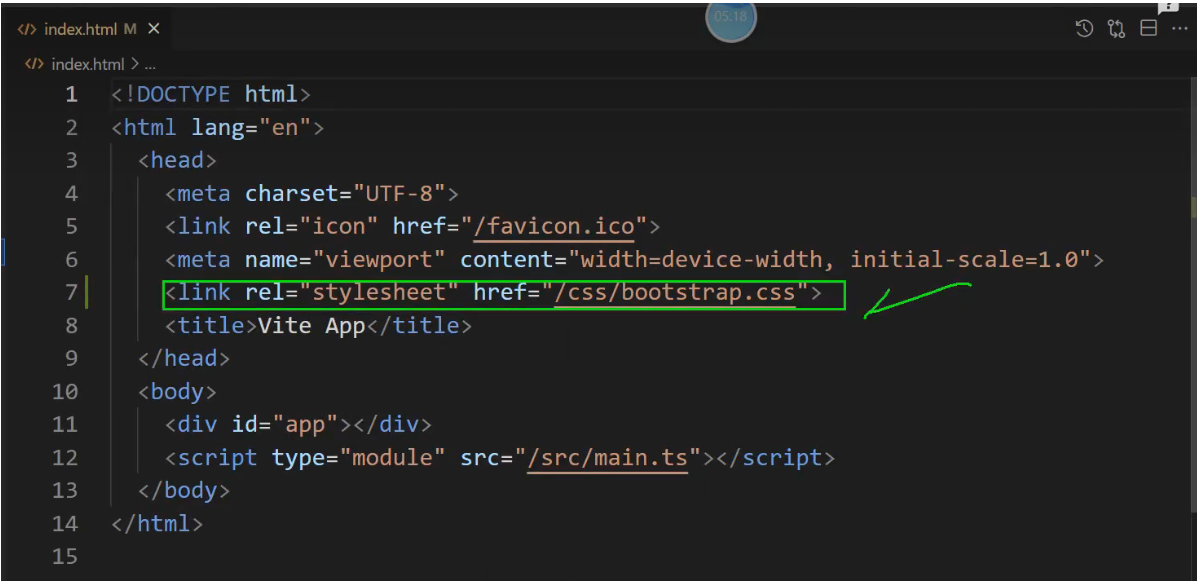
Task: Close the index.html tab
Action: point(153,29)
